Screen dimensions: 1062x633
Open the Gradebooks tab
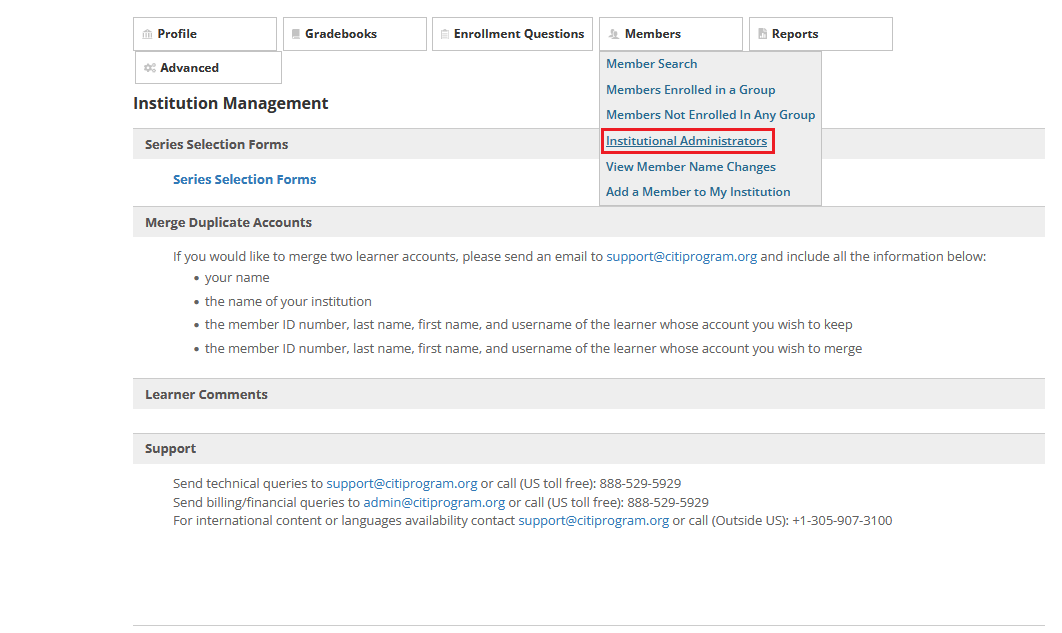click(355, 34)
